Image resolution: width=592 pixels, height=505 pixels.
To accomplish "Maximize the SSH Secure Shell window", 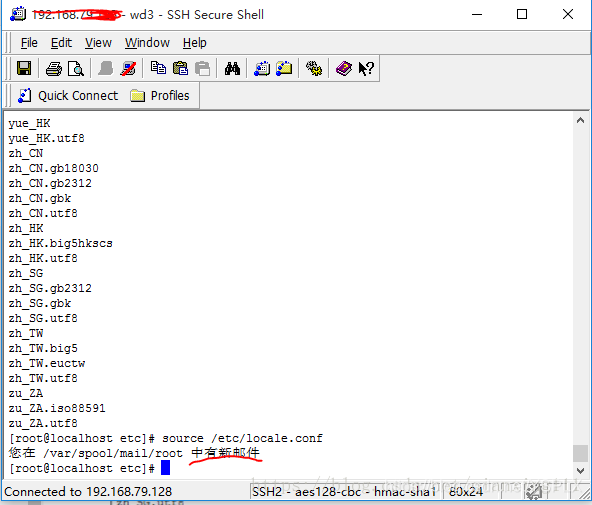I will point(522,14).
